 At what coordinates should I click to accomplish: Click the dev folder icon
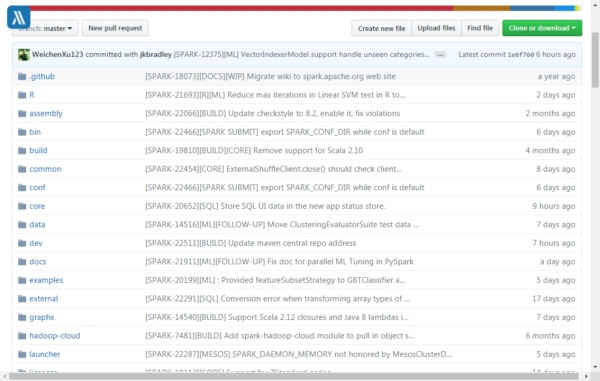(x=22, y=243)
